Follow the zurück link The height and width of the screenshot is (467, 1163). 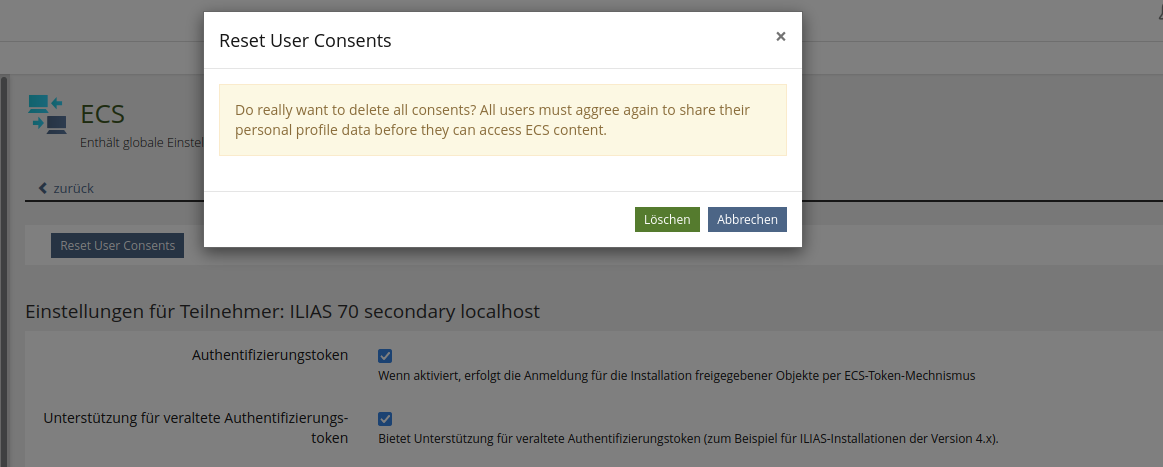coord(73,188)
